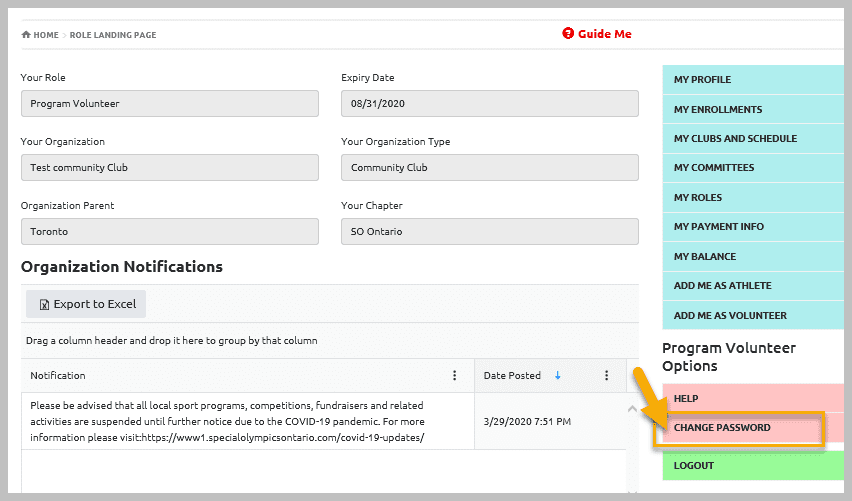Click the Home breadcrumb house icon
852x501 pixels.
[26, 35]
